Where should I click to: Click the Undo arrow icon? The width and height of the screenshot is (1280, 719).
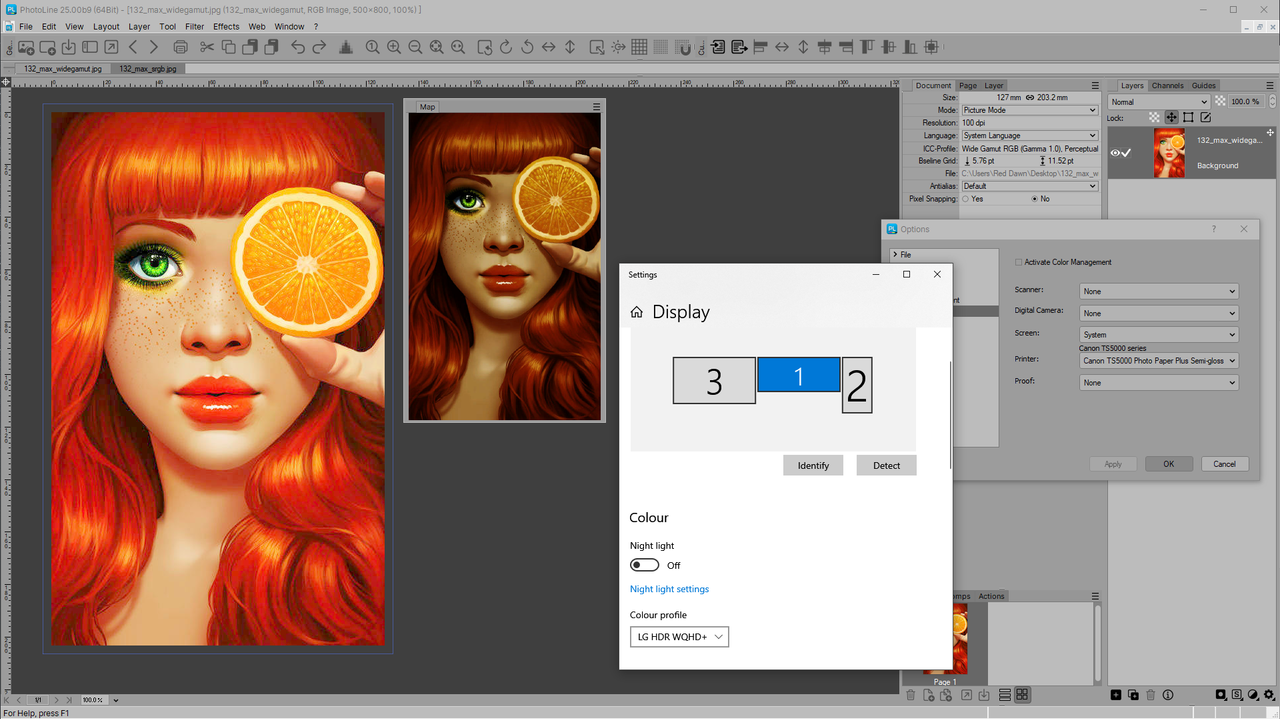tap(298, 47)
